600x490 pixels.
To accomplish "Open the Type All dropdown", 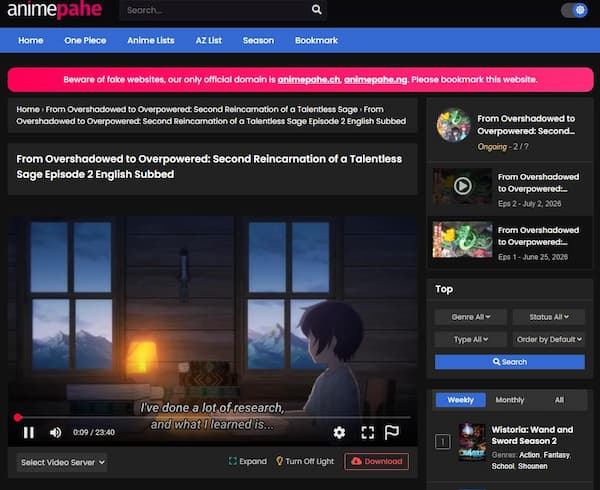I will pos(471,339).
